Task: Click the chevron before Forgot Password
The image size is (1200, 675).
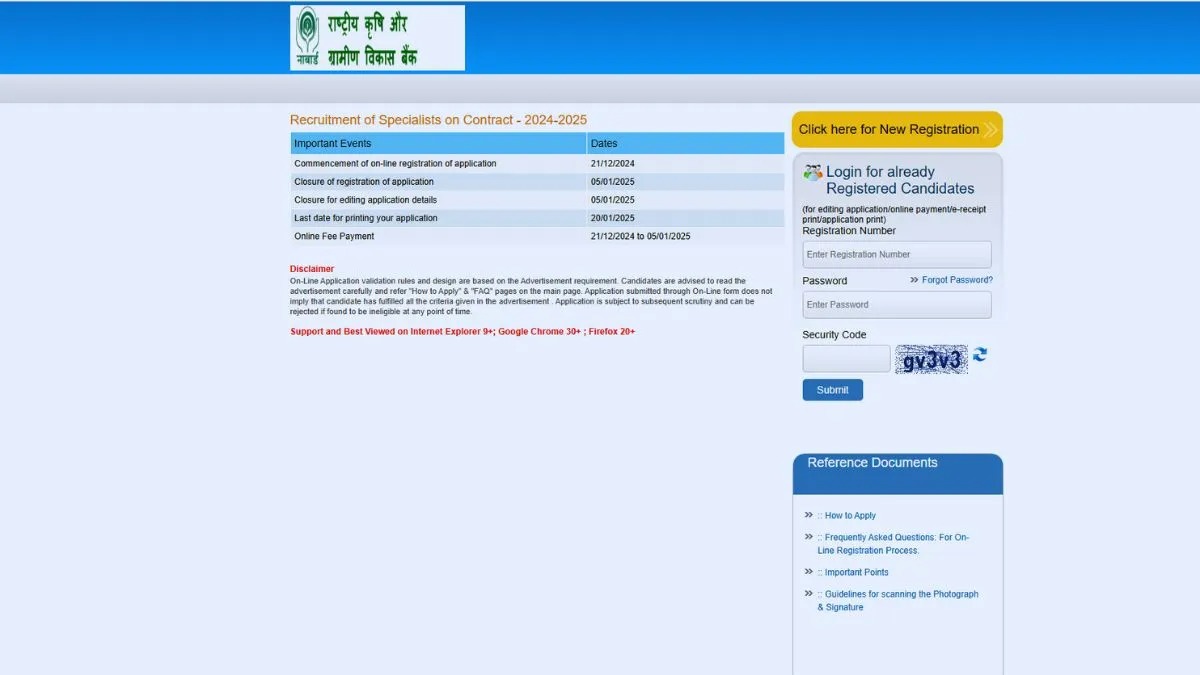Action: coord(914,280)
